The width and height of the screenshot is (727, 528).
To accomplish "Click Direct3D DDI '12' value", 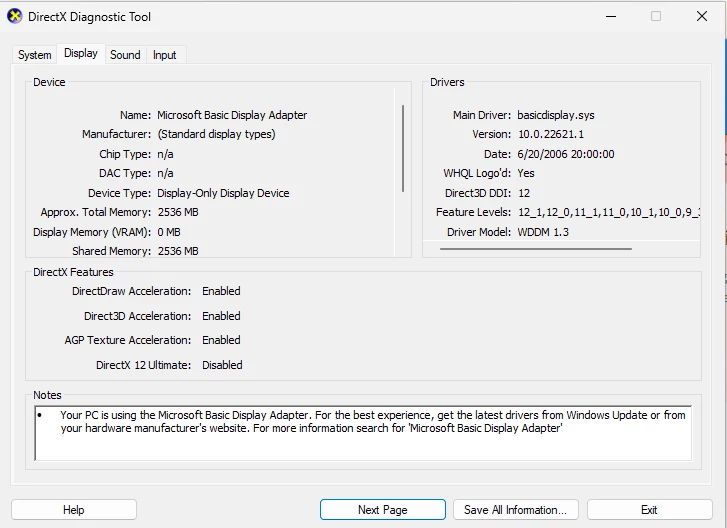I will point(524,193).
